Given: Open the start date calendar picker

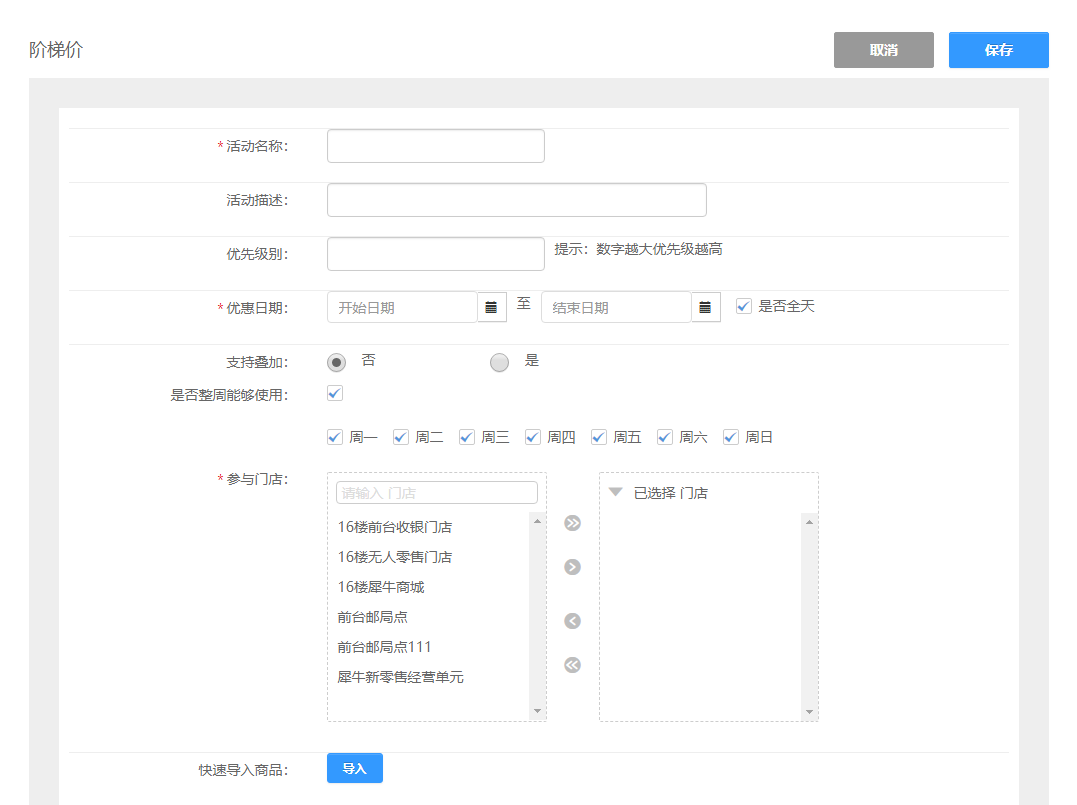Looking at the screenshot, I should pyautogui.click(x=491, y=307).
